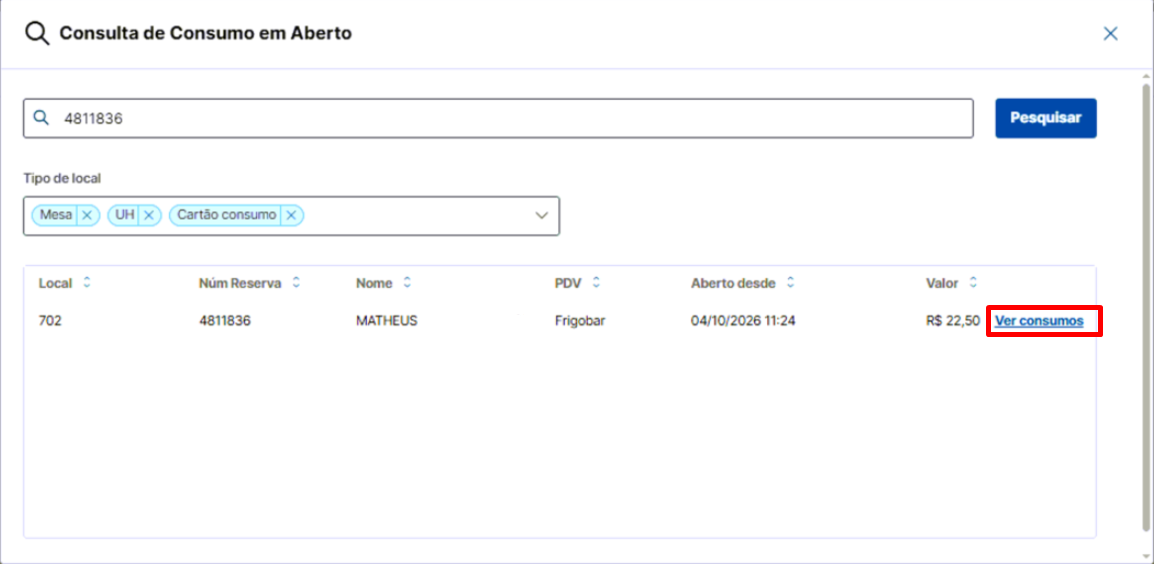Select the date cell 04/10/2026 11:24
Viewport: 1154px width, 564px height.
[x=743, y=321]
